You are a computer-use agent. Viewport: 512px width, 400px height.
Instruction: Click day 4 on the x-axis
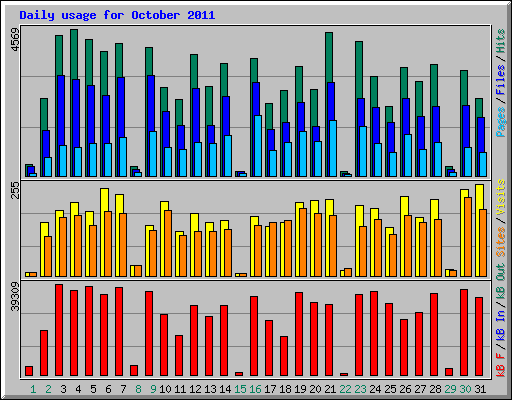(x=78, y=389)
